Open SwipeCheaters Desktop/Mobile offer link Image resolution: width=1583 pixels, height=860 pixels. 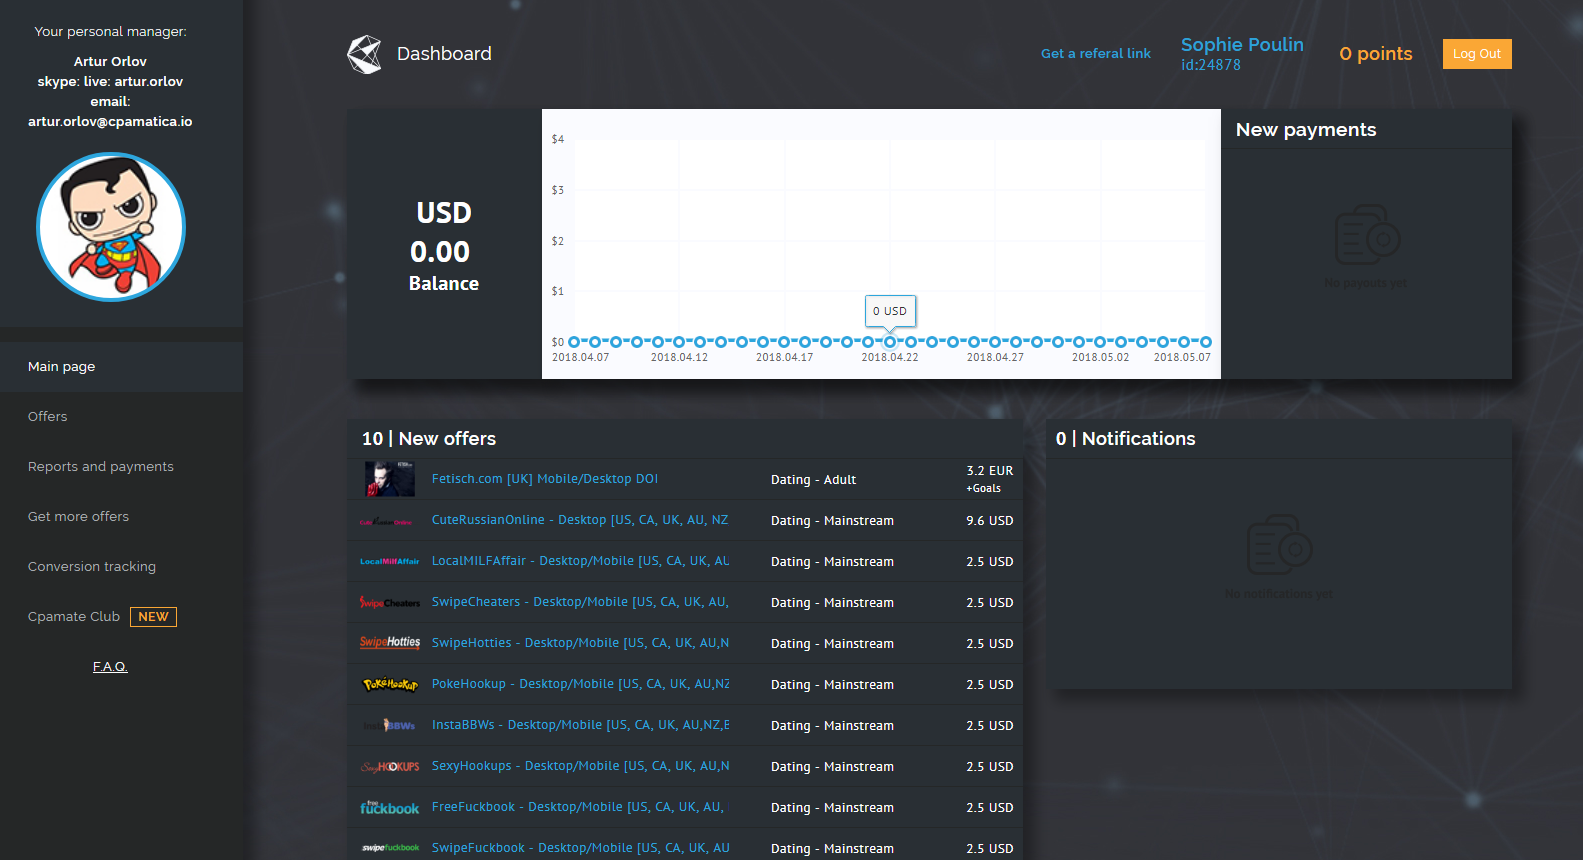[580, 602]
